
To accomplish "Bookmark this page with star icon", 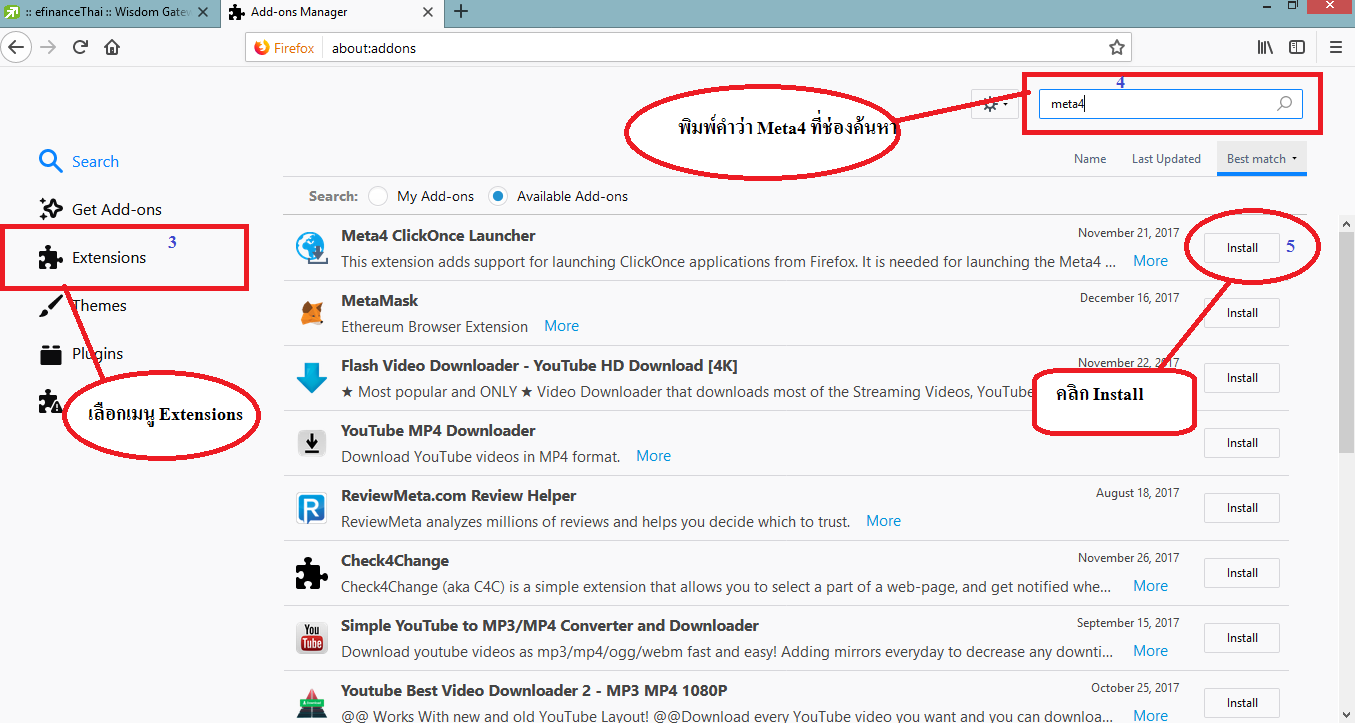I will 1116,47.
